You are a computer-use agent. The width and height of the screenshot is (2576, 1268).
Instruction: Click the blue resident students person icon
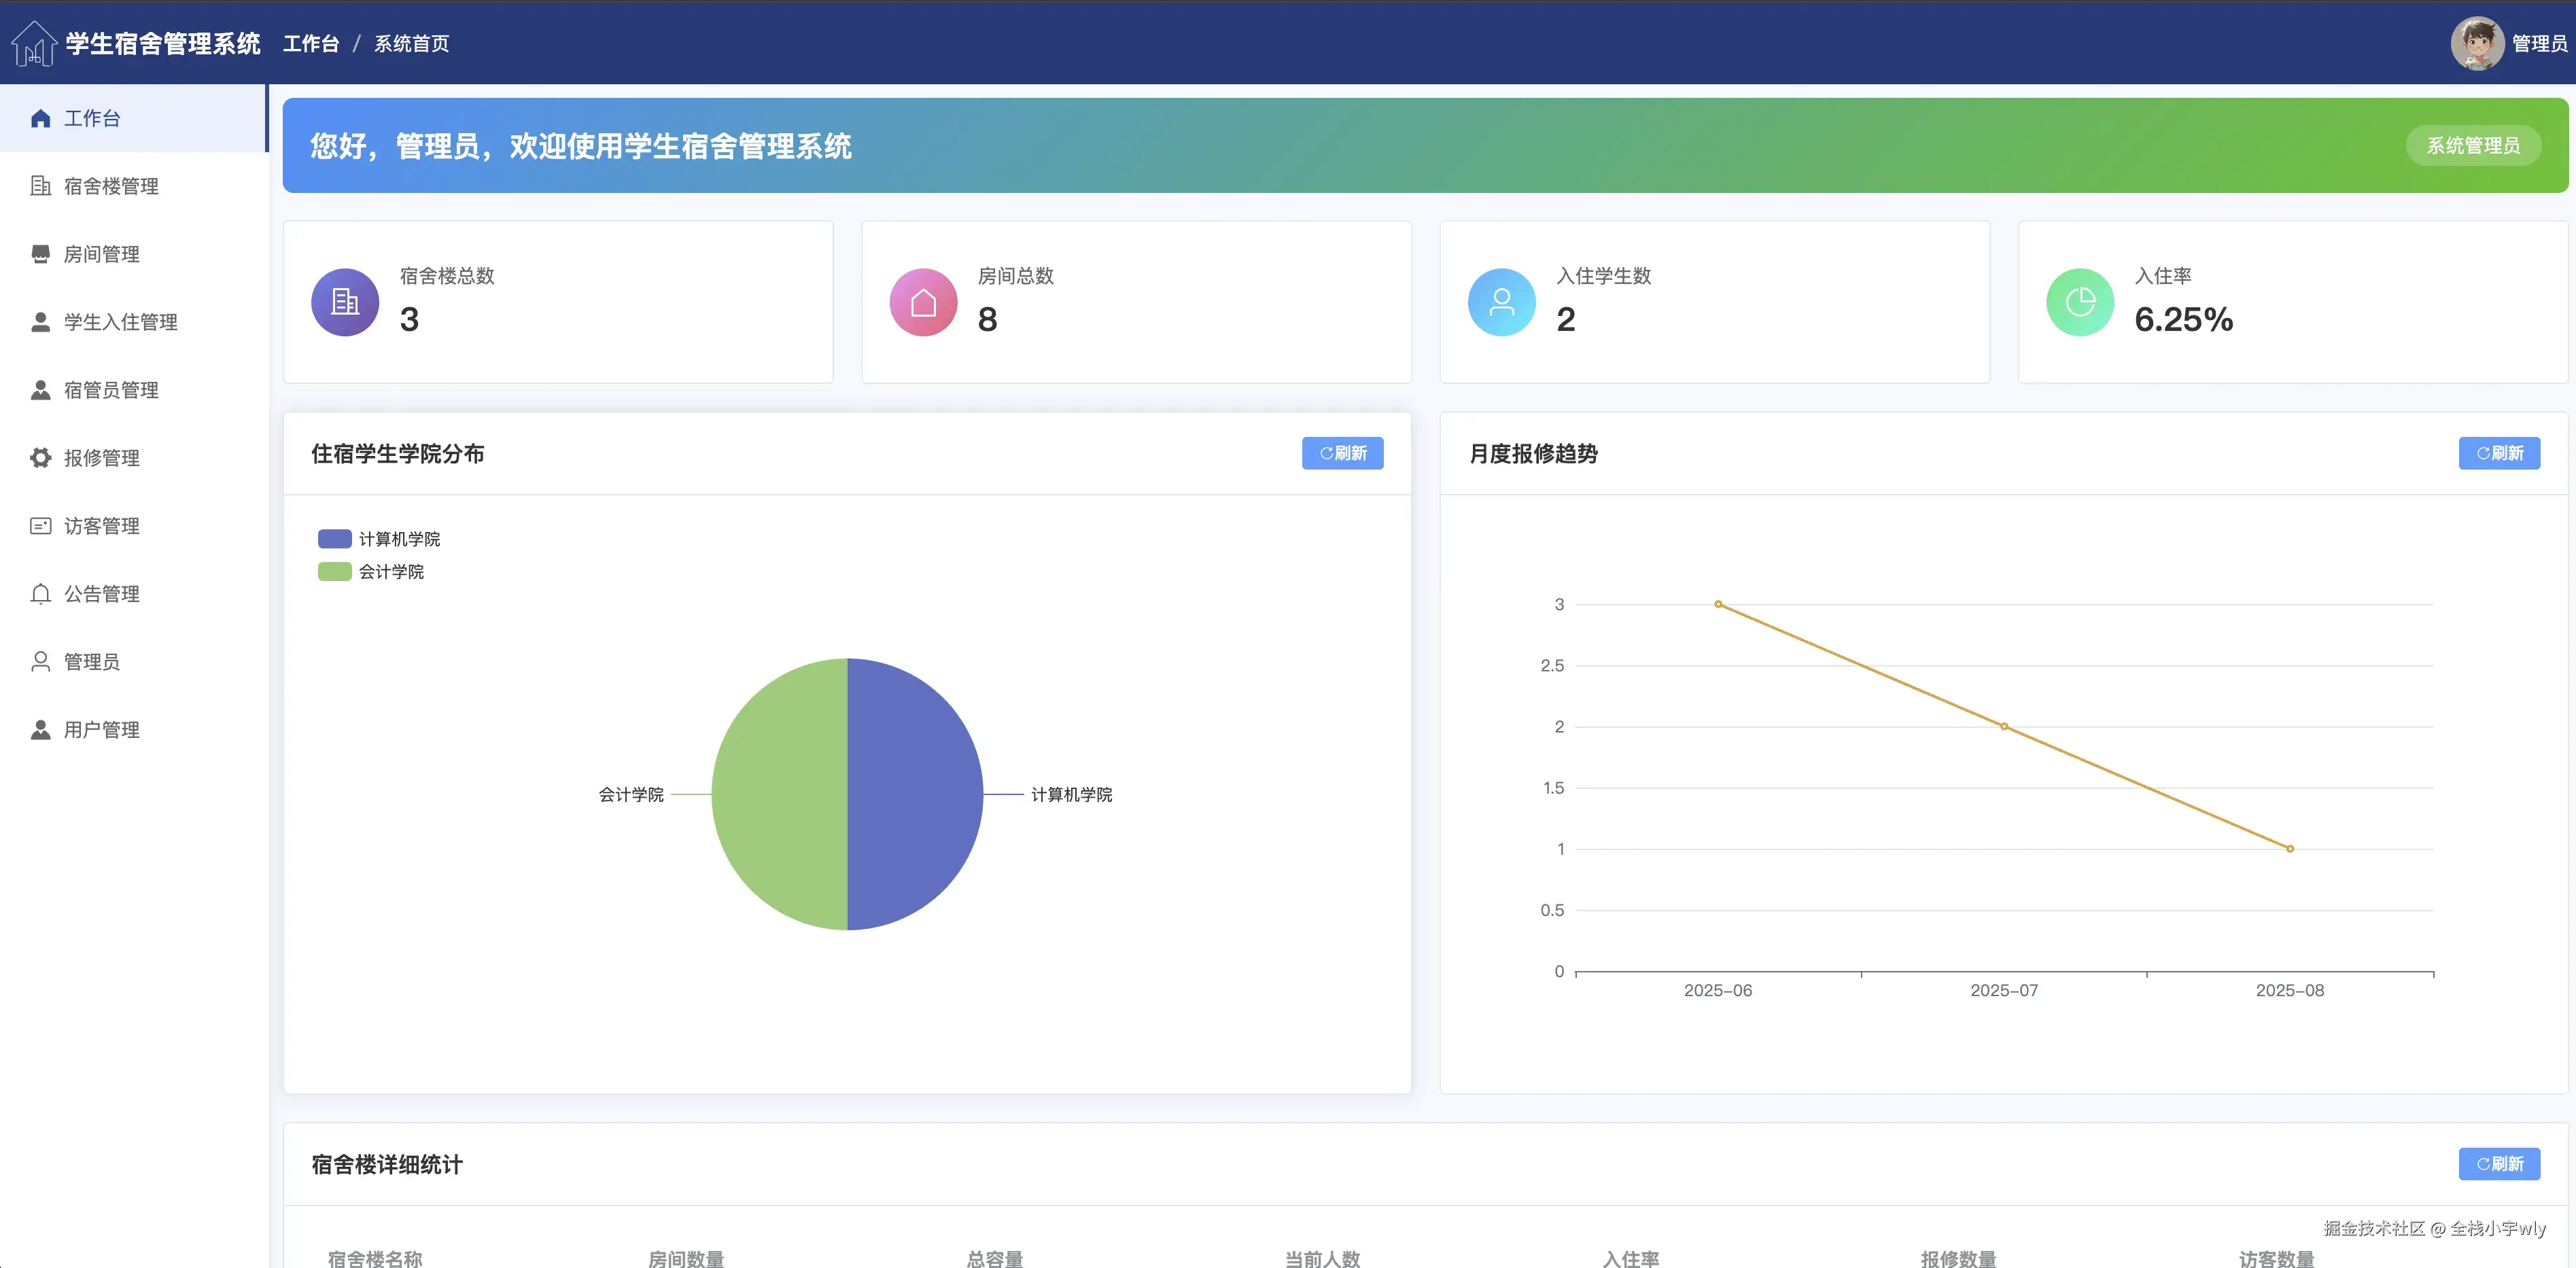[x=1501, y=302]
